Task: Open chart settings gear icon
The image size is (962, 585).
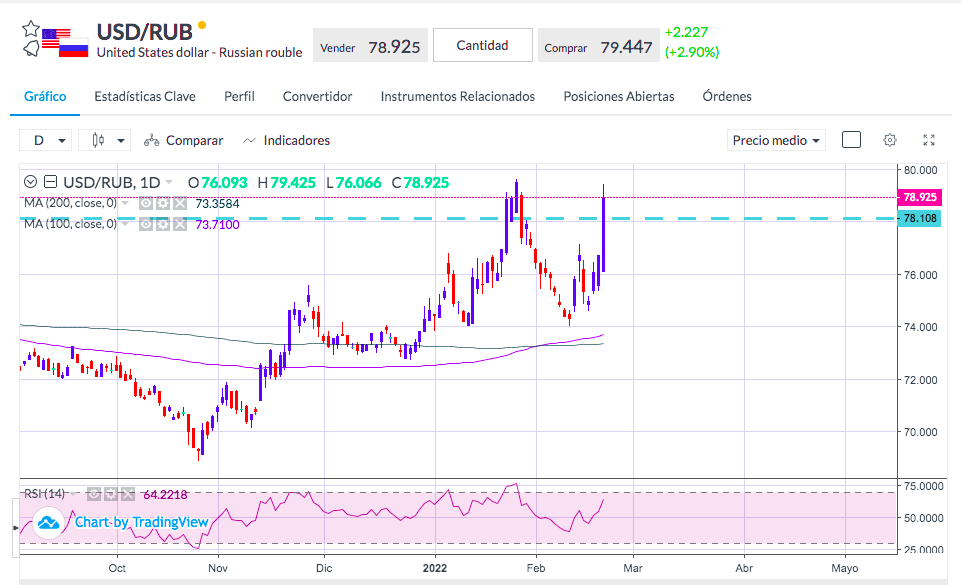Action: 890,140
